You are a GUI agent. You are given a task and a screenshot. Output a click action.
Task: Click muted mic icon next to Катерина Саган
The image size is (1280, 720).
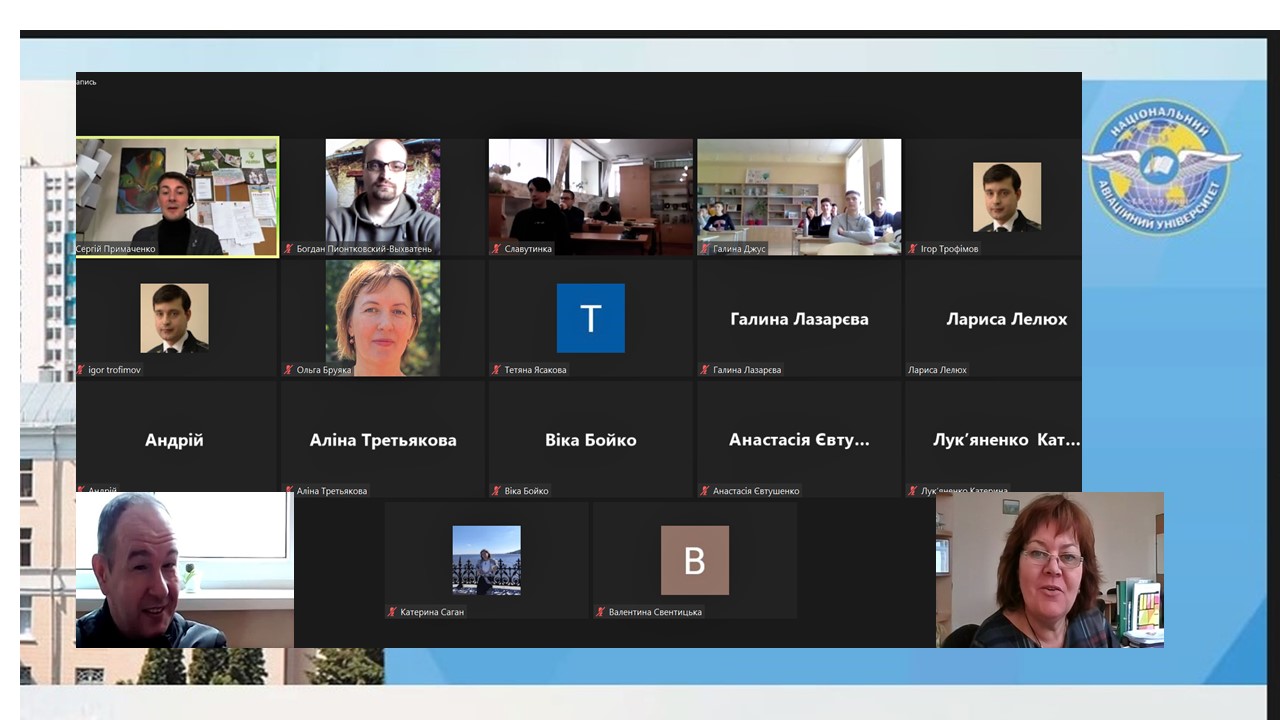(392, 612)
